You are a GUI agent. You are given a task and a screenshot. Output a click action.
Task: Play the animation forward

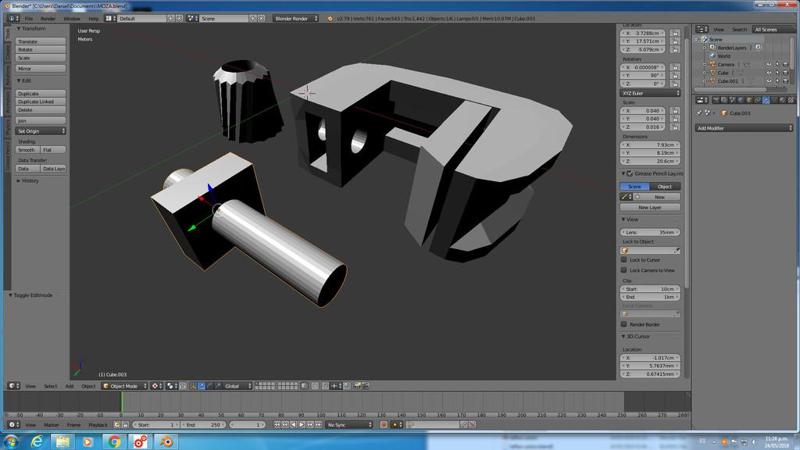click(302, 425)
